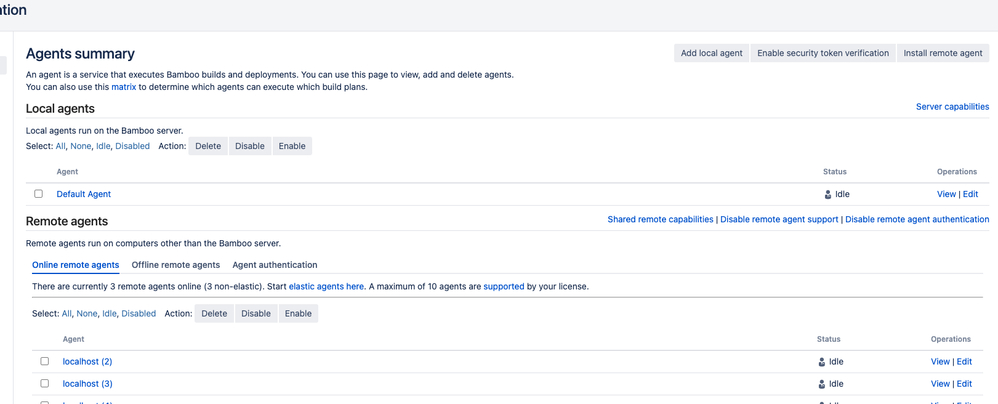Enable selected remote agents
Image resolution: width=998 pixels, height=404 pixels.
(299, 314)
